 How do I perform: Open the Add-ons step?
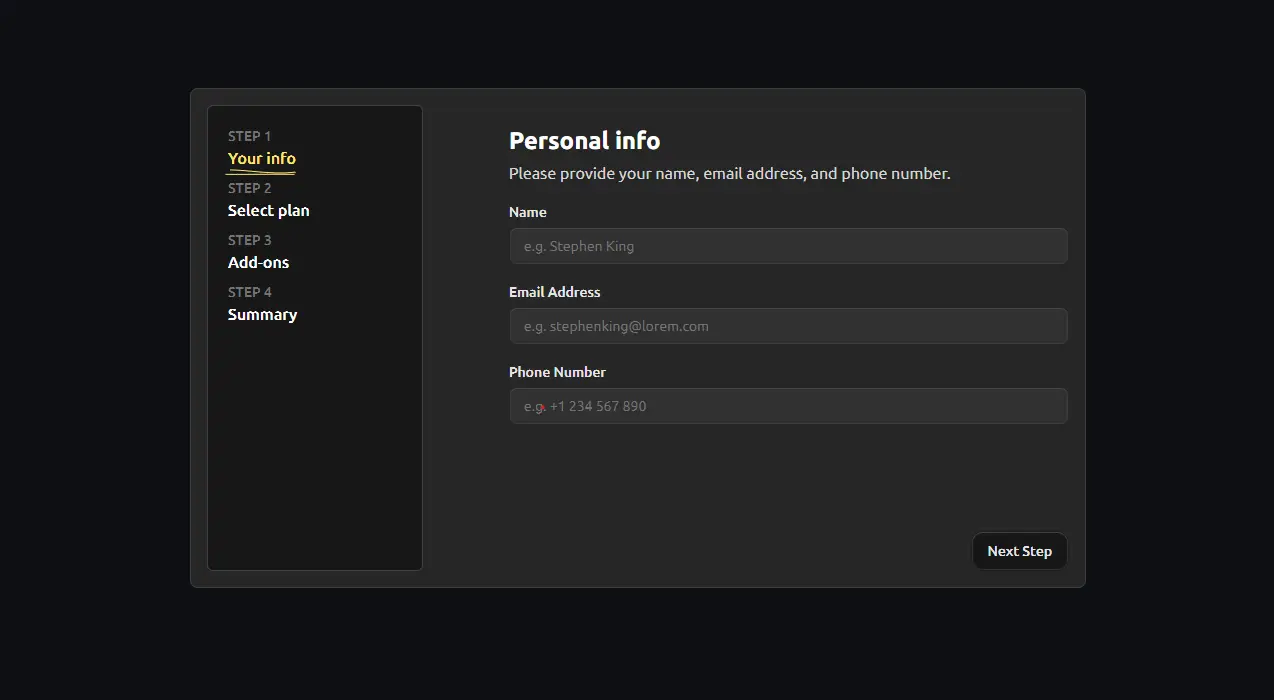click(259, 262)
